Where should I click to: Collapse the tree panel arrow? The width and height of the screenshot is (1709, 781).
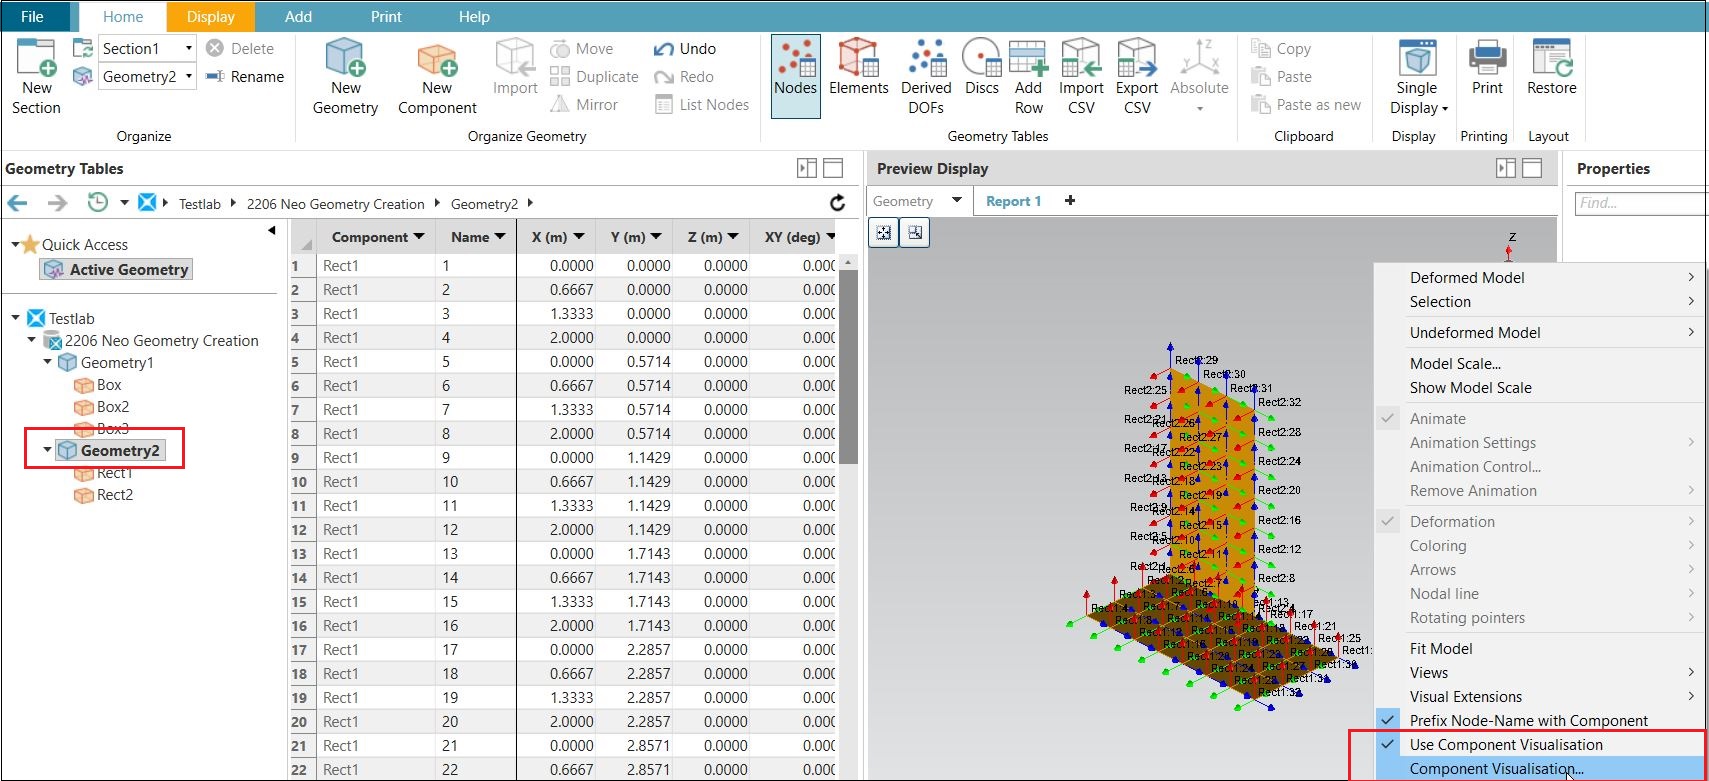tap(272, 231)
